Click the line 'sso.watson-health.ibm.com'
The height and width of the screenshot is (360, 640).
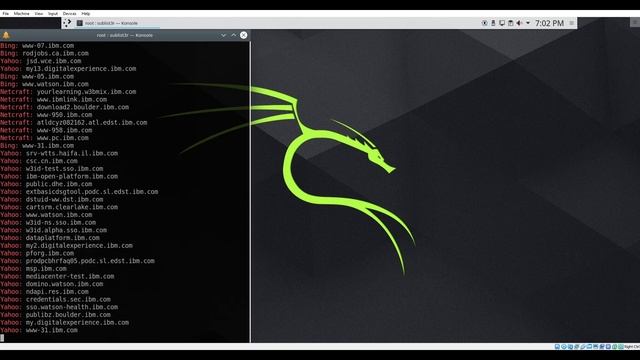point(59,307)
